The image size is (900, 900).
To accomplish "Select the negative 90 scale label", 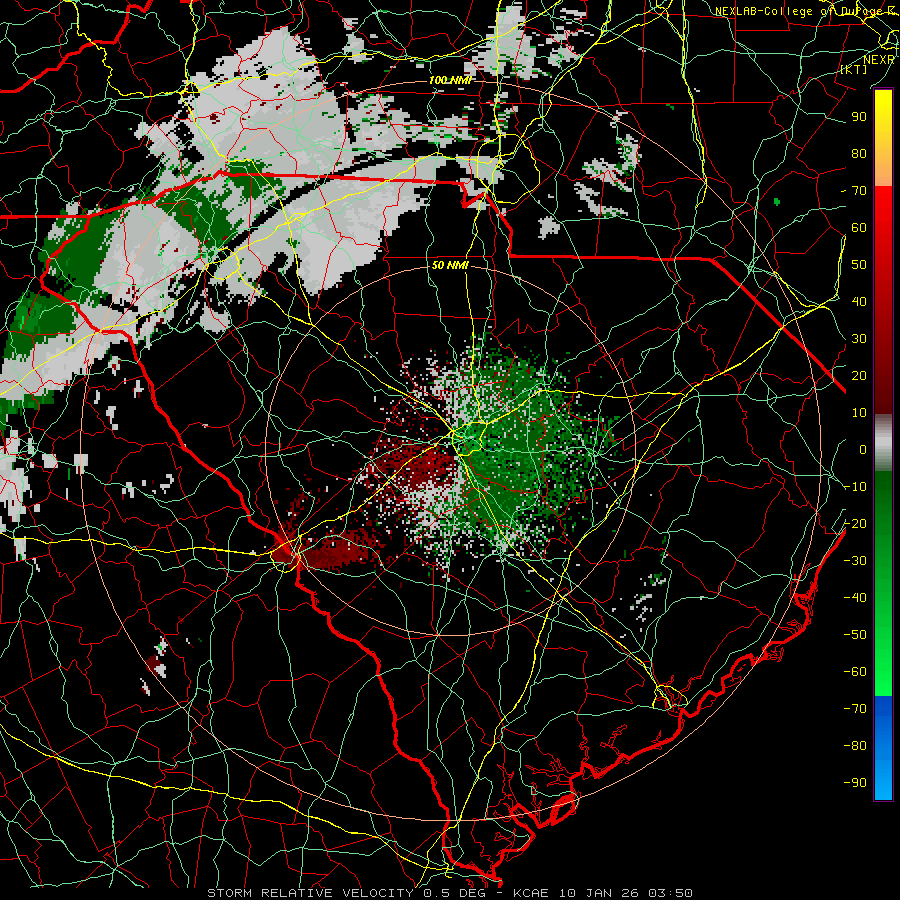I will point(855,782).
